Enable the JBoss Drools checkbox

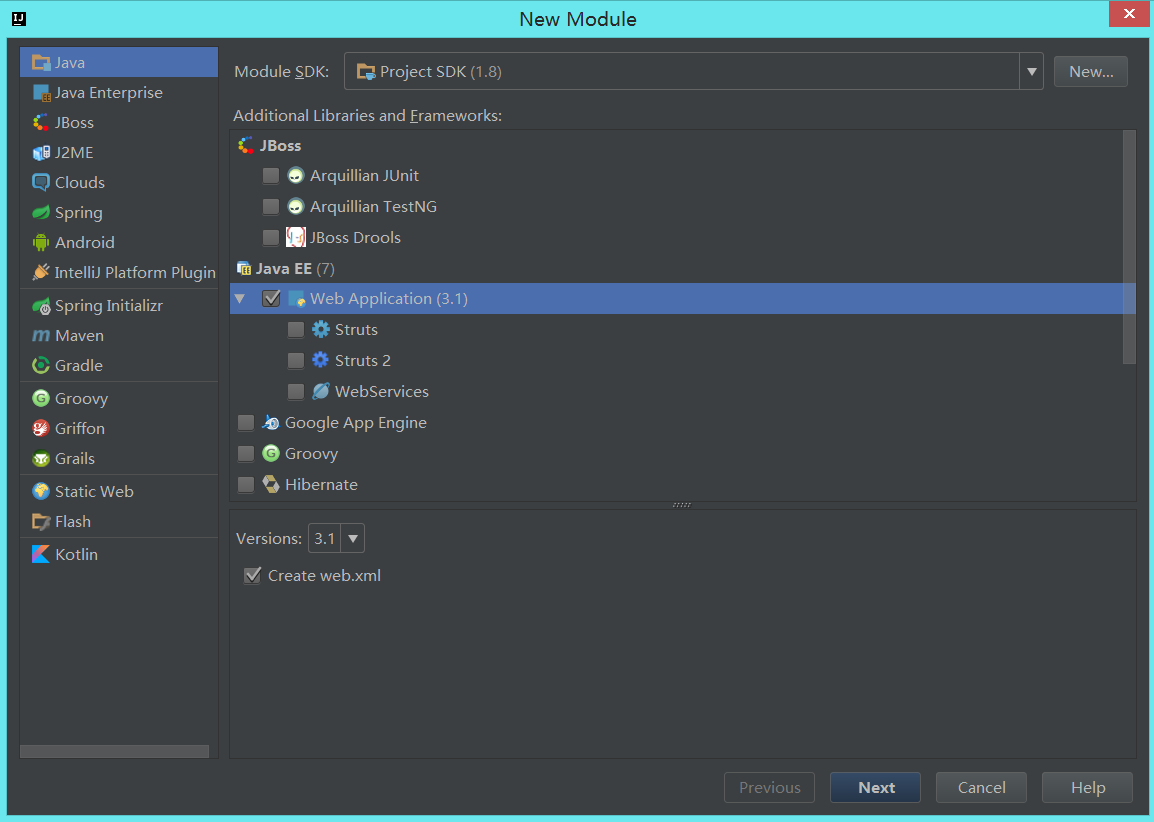click(x=271, y=238)
